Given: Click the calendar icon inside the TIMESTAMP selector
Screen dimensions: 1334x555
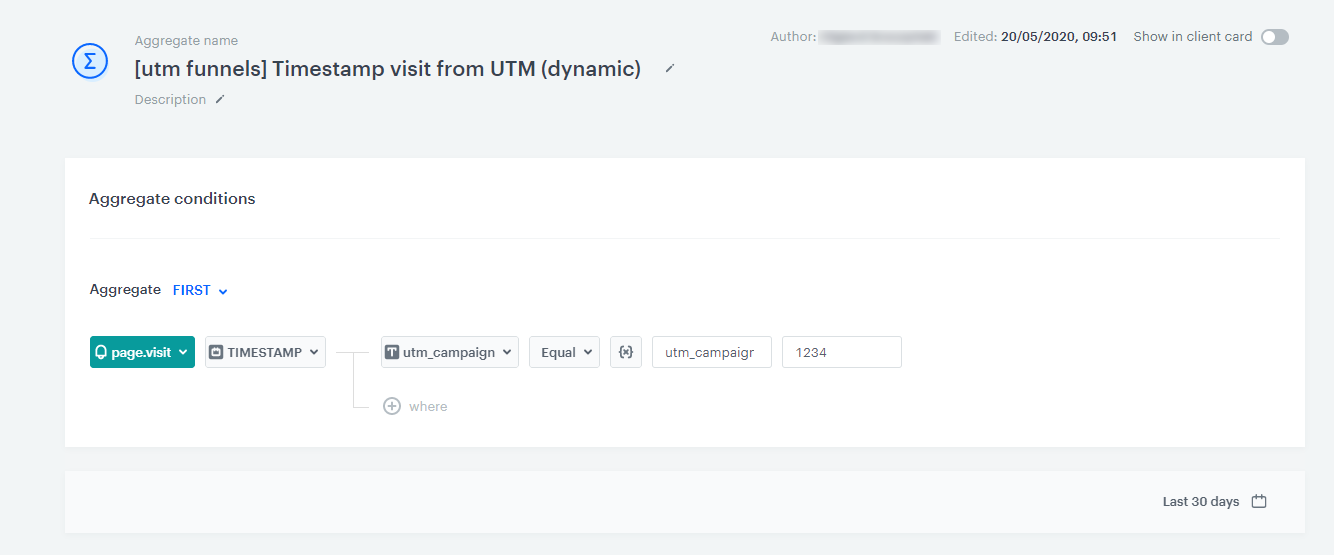Looking at the screenshot, I should pyautogui.click(x=216, y=352).
